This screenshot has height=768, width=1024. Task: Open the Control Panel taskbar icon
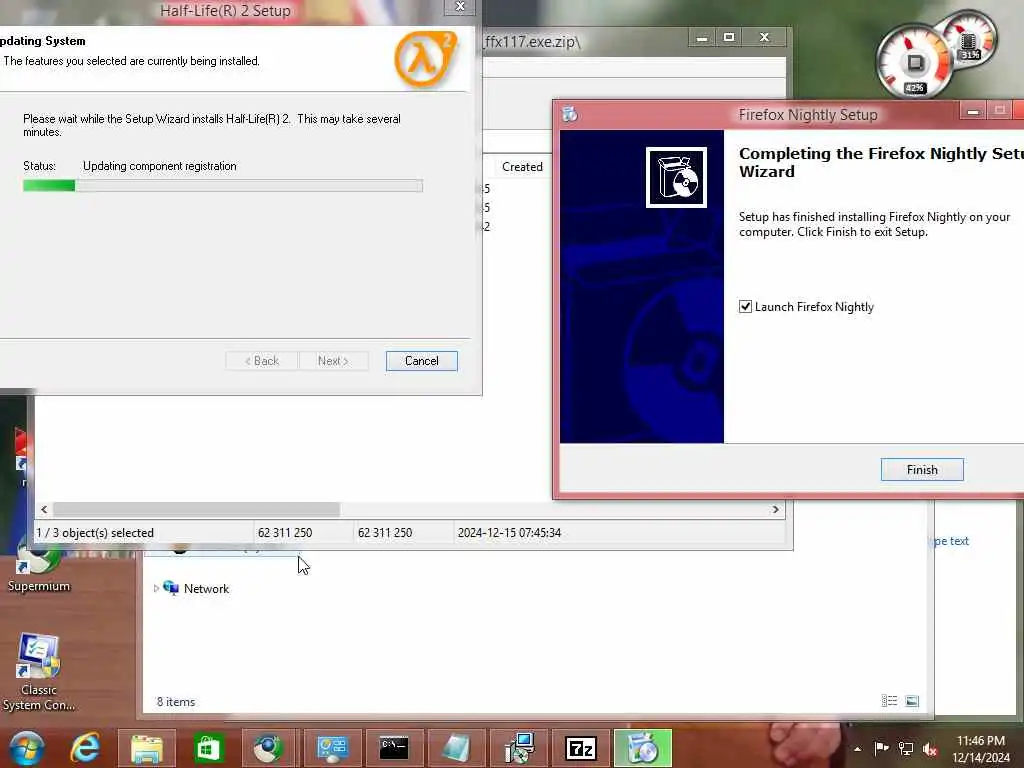click(332, 748)
